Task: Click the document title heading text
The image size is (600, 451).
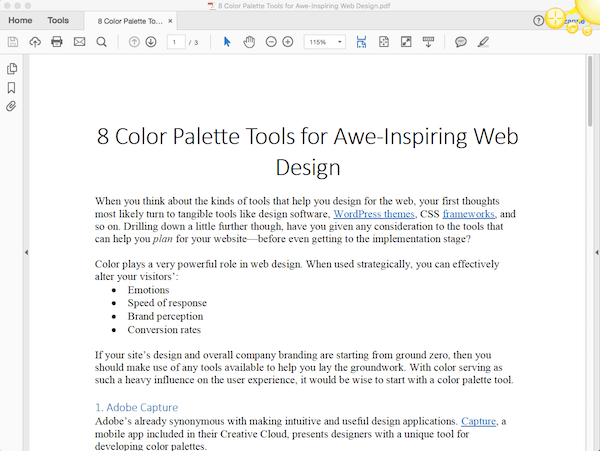Action: click(307, 152)
